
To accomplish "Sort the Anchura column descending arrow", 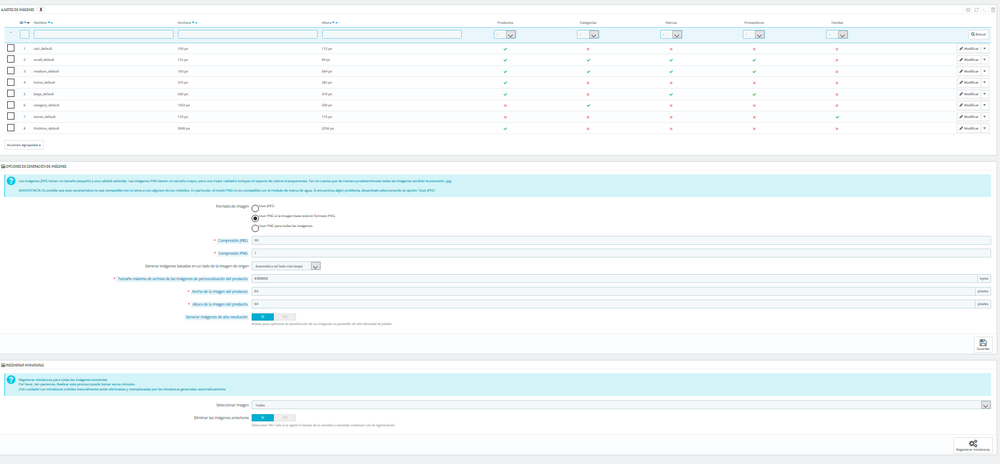I will point(193,22).
